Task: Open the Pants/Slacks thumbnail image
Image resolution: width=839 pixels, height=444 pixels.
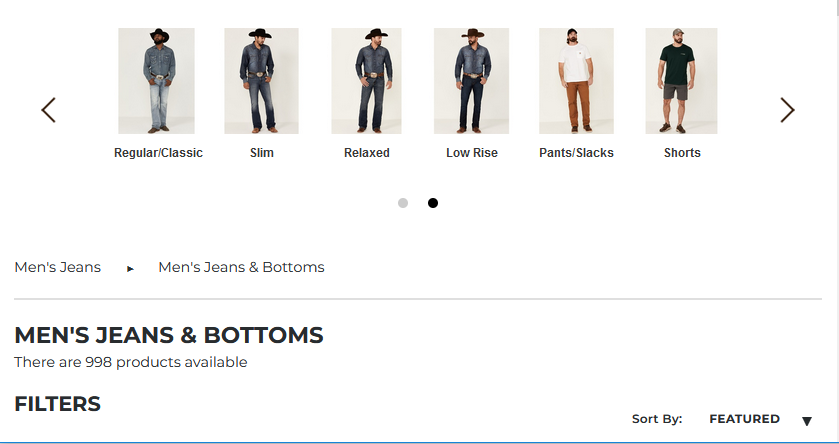Action: pos(576,81)
